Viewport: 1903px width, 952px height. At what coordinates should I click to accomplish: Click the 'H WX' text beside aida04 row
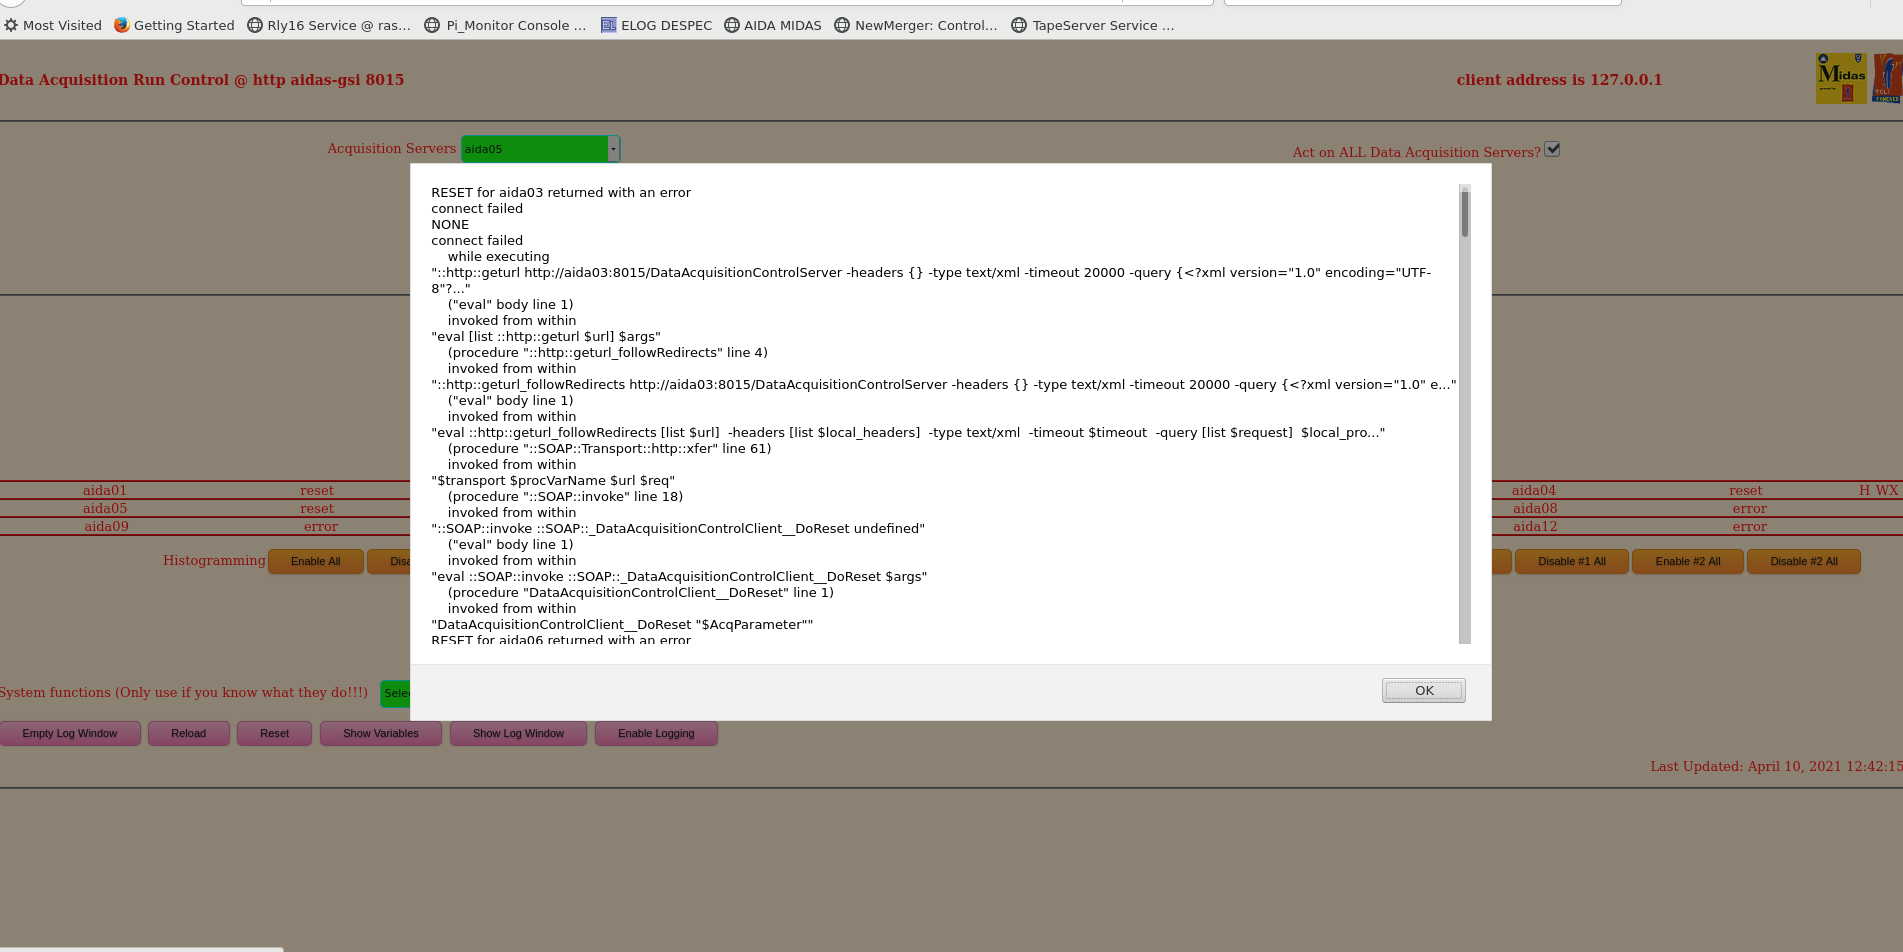click(1879, 490)
